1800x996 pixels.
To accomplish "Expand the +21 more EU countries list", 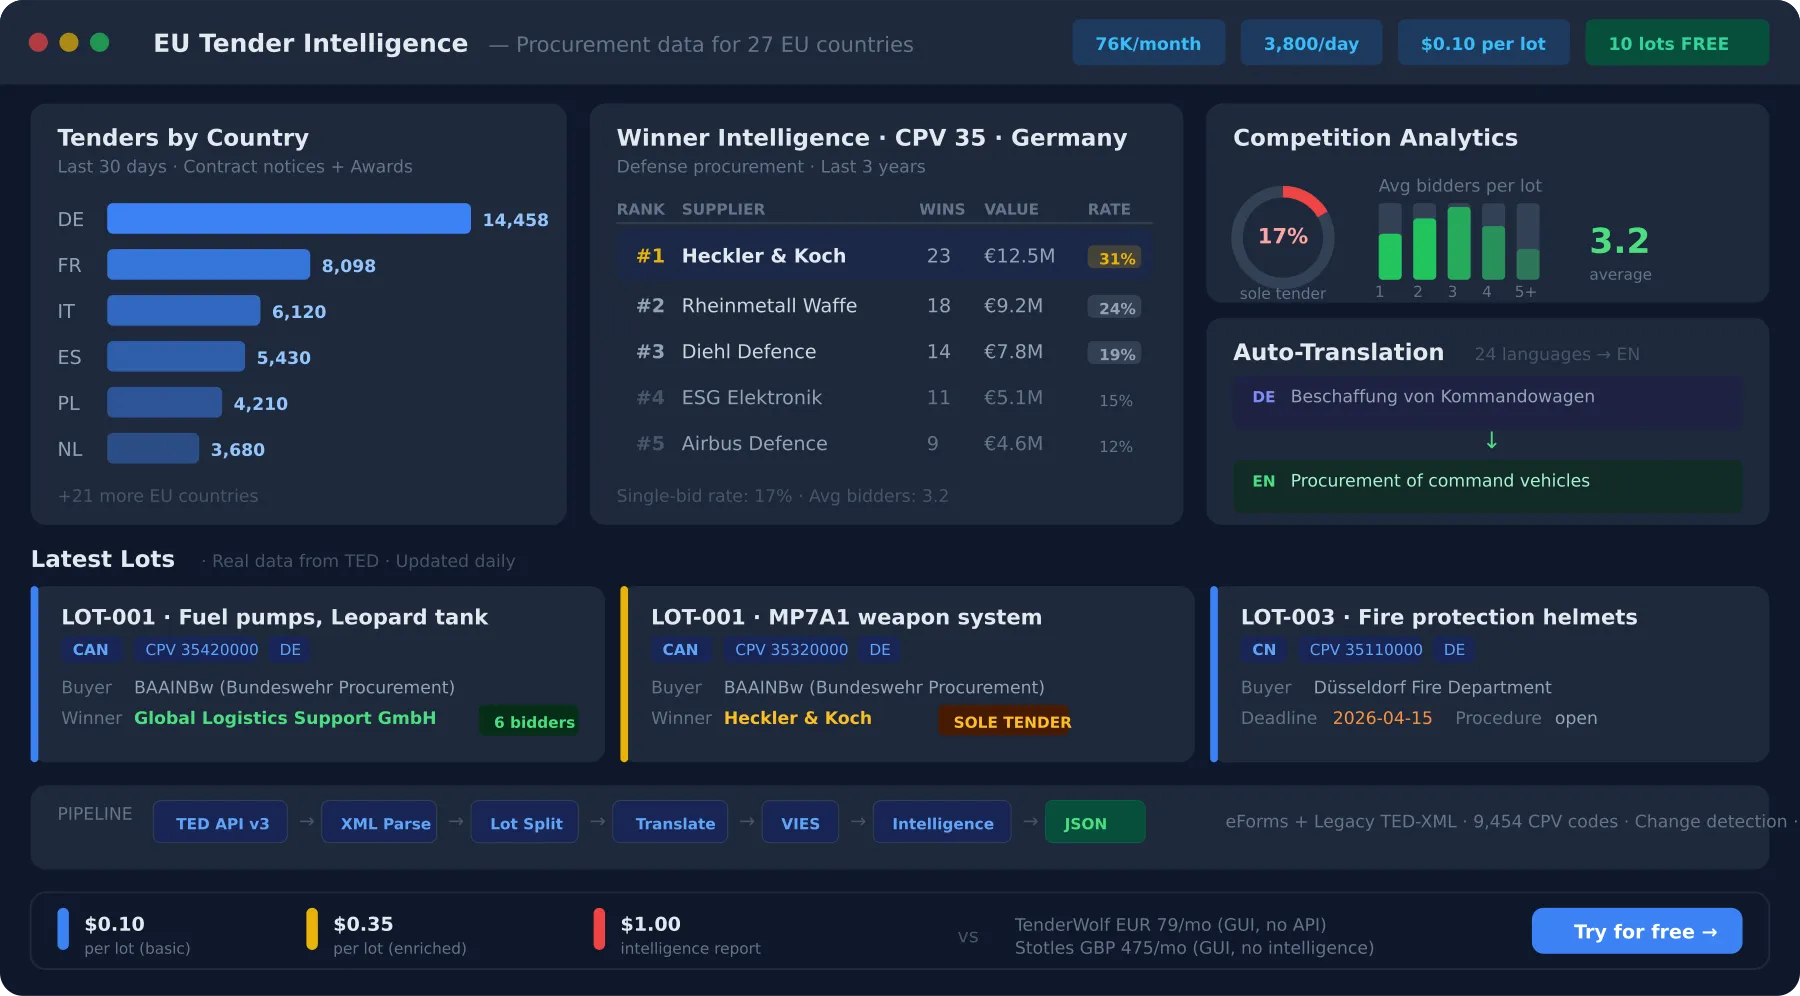I will pyautogui.click(x=158, y=495).
